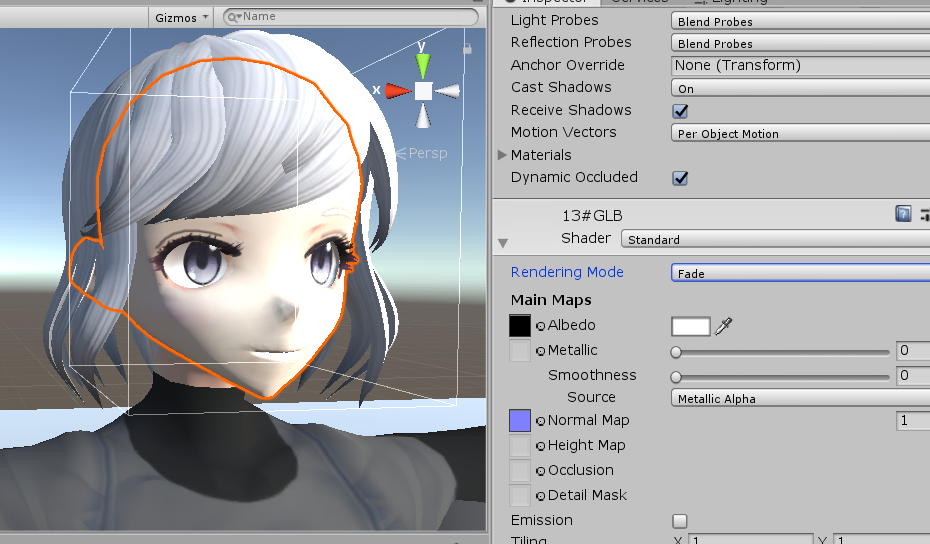
Task: Click the Metallic slider handle
Action: 676,352
